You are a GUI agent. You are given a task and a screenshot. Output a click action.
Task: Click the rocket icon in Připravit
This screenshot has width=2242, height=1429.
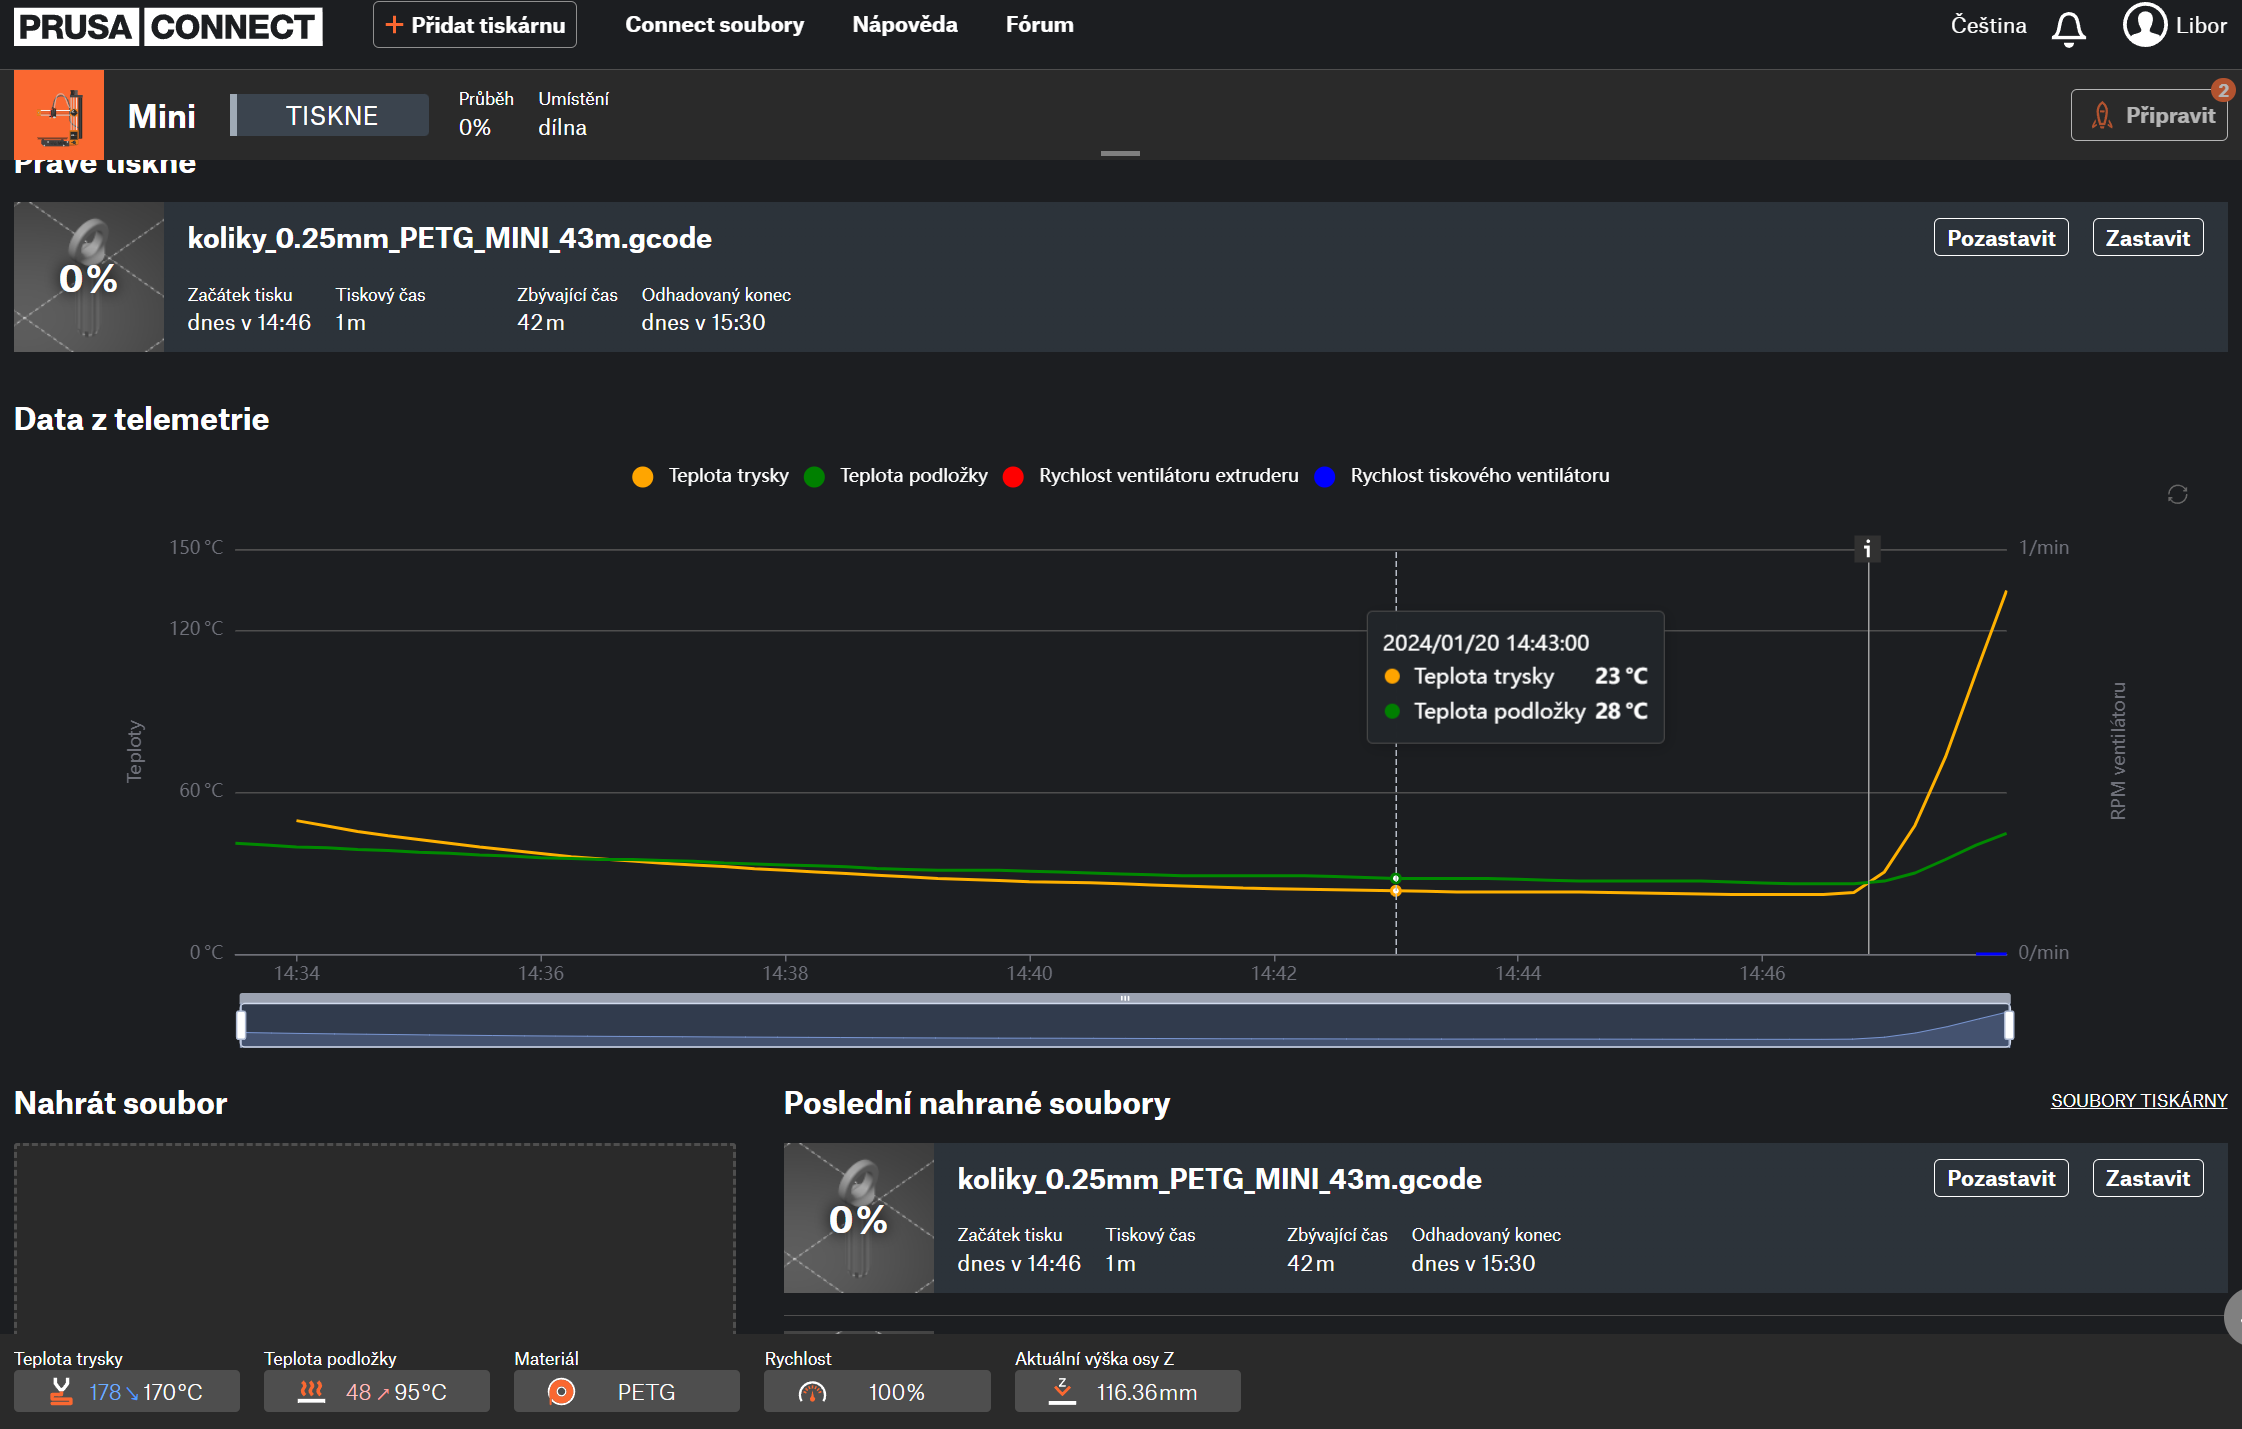coord(2102,116)
